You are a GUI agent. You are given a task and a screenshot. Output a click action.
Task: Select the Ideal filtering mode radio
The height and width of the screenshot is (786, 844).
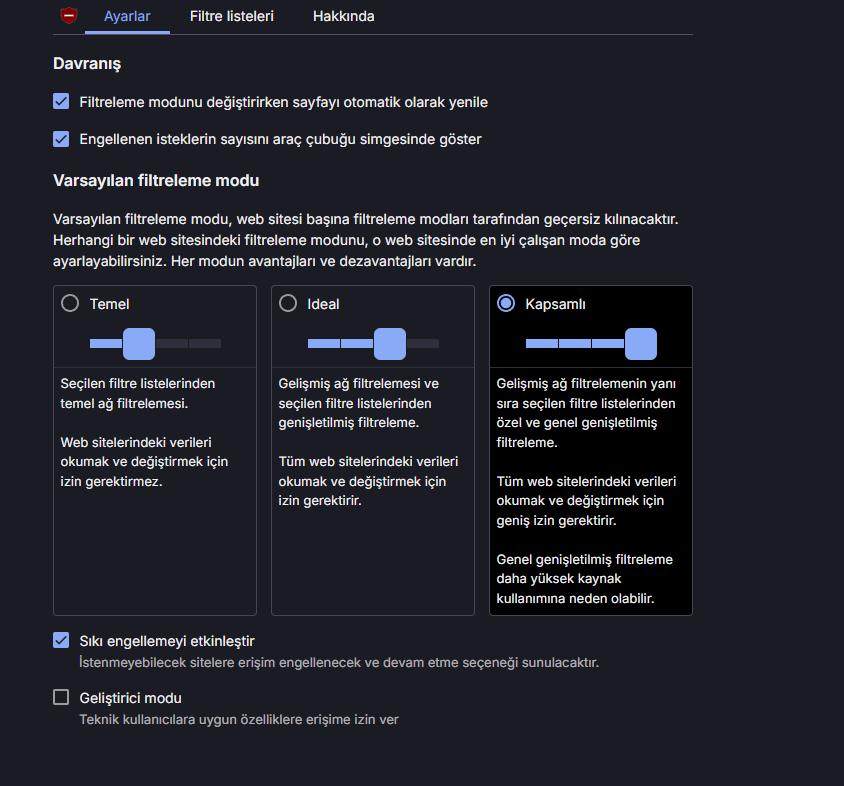tap(288, 303)
